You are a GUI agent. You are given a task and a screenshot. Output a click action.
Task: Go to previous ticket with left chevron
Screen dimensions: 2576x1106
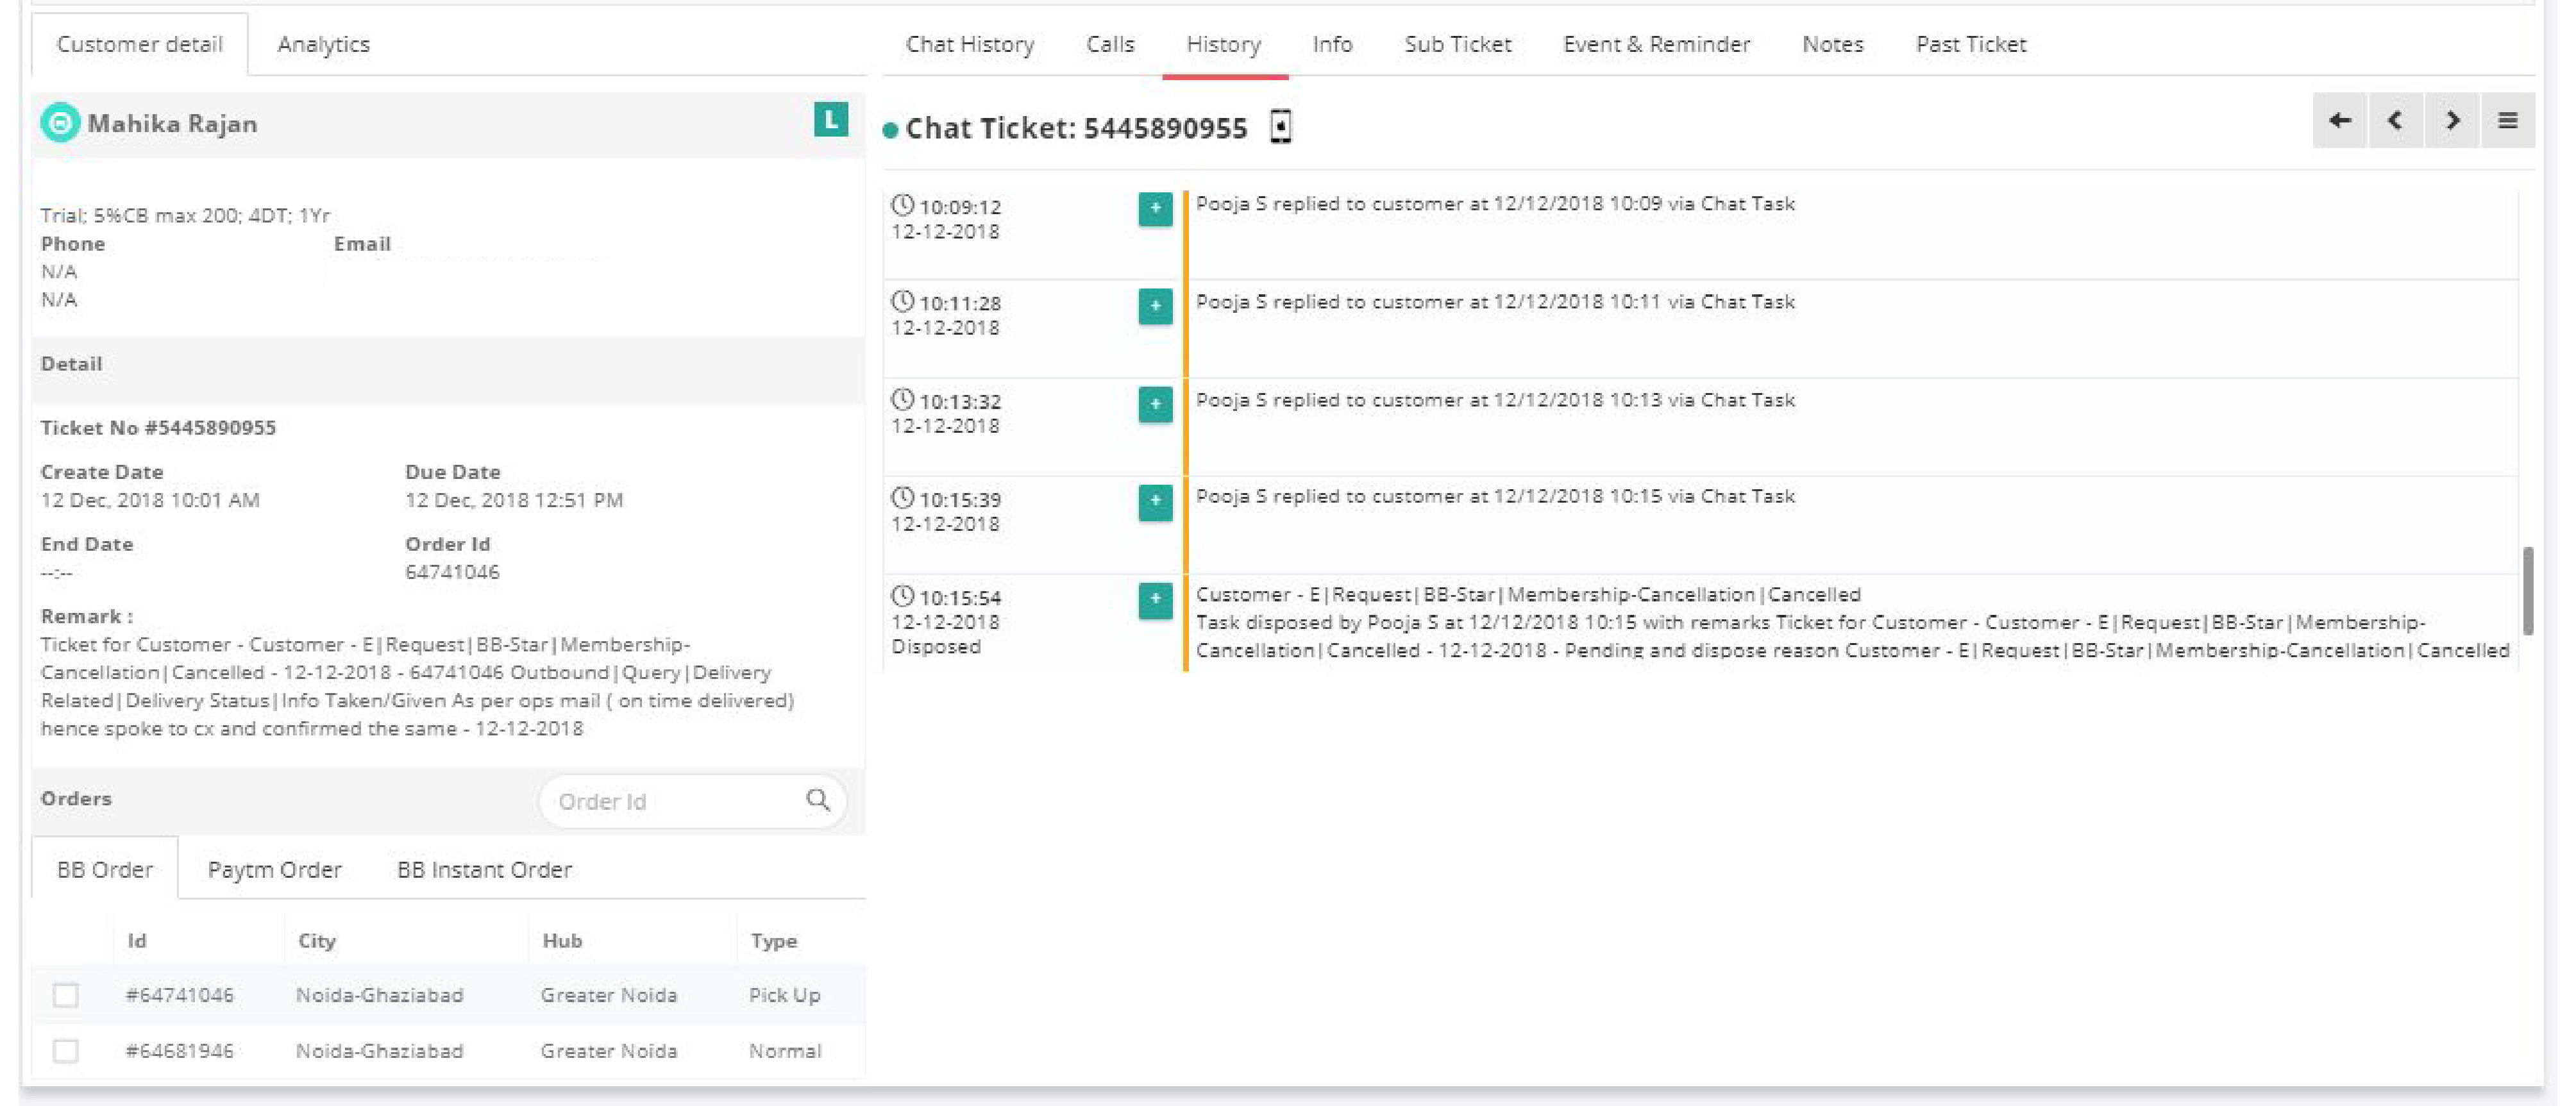(2395, 121)
